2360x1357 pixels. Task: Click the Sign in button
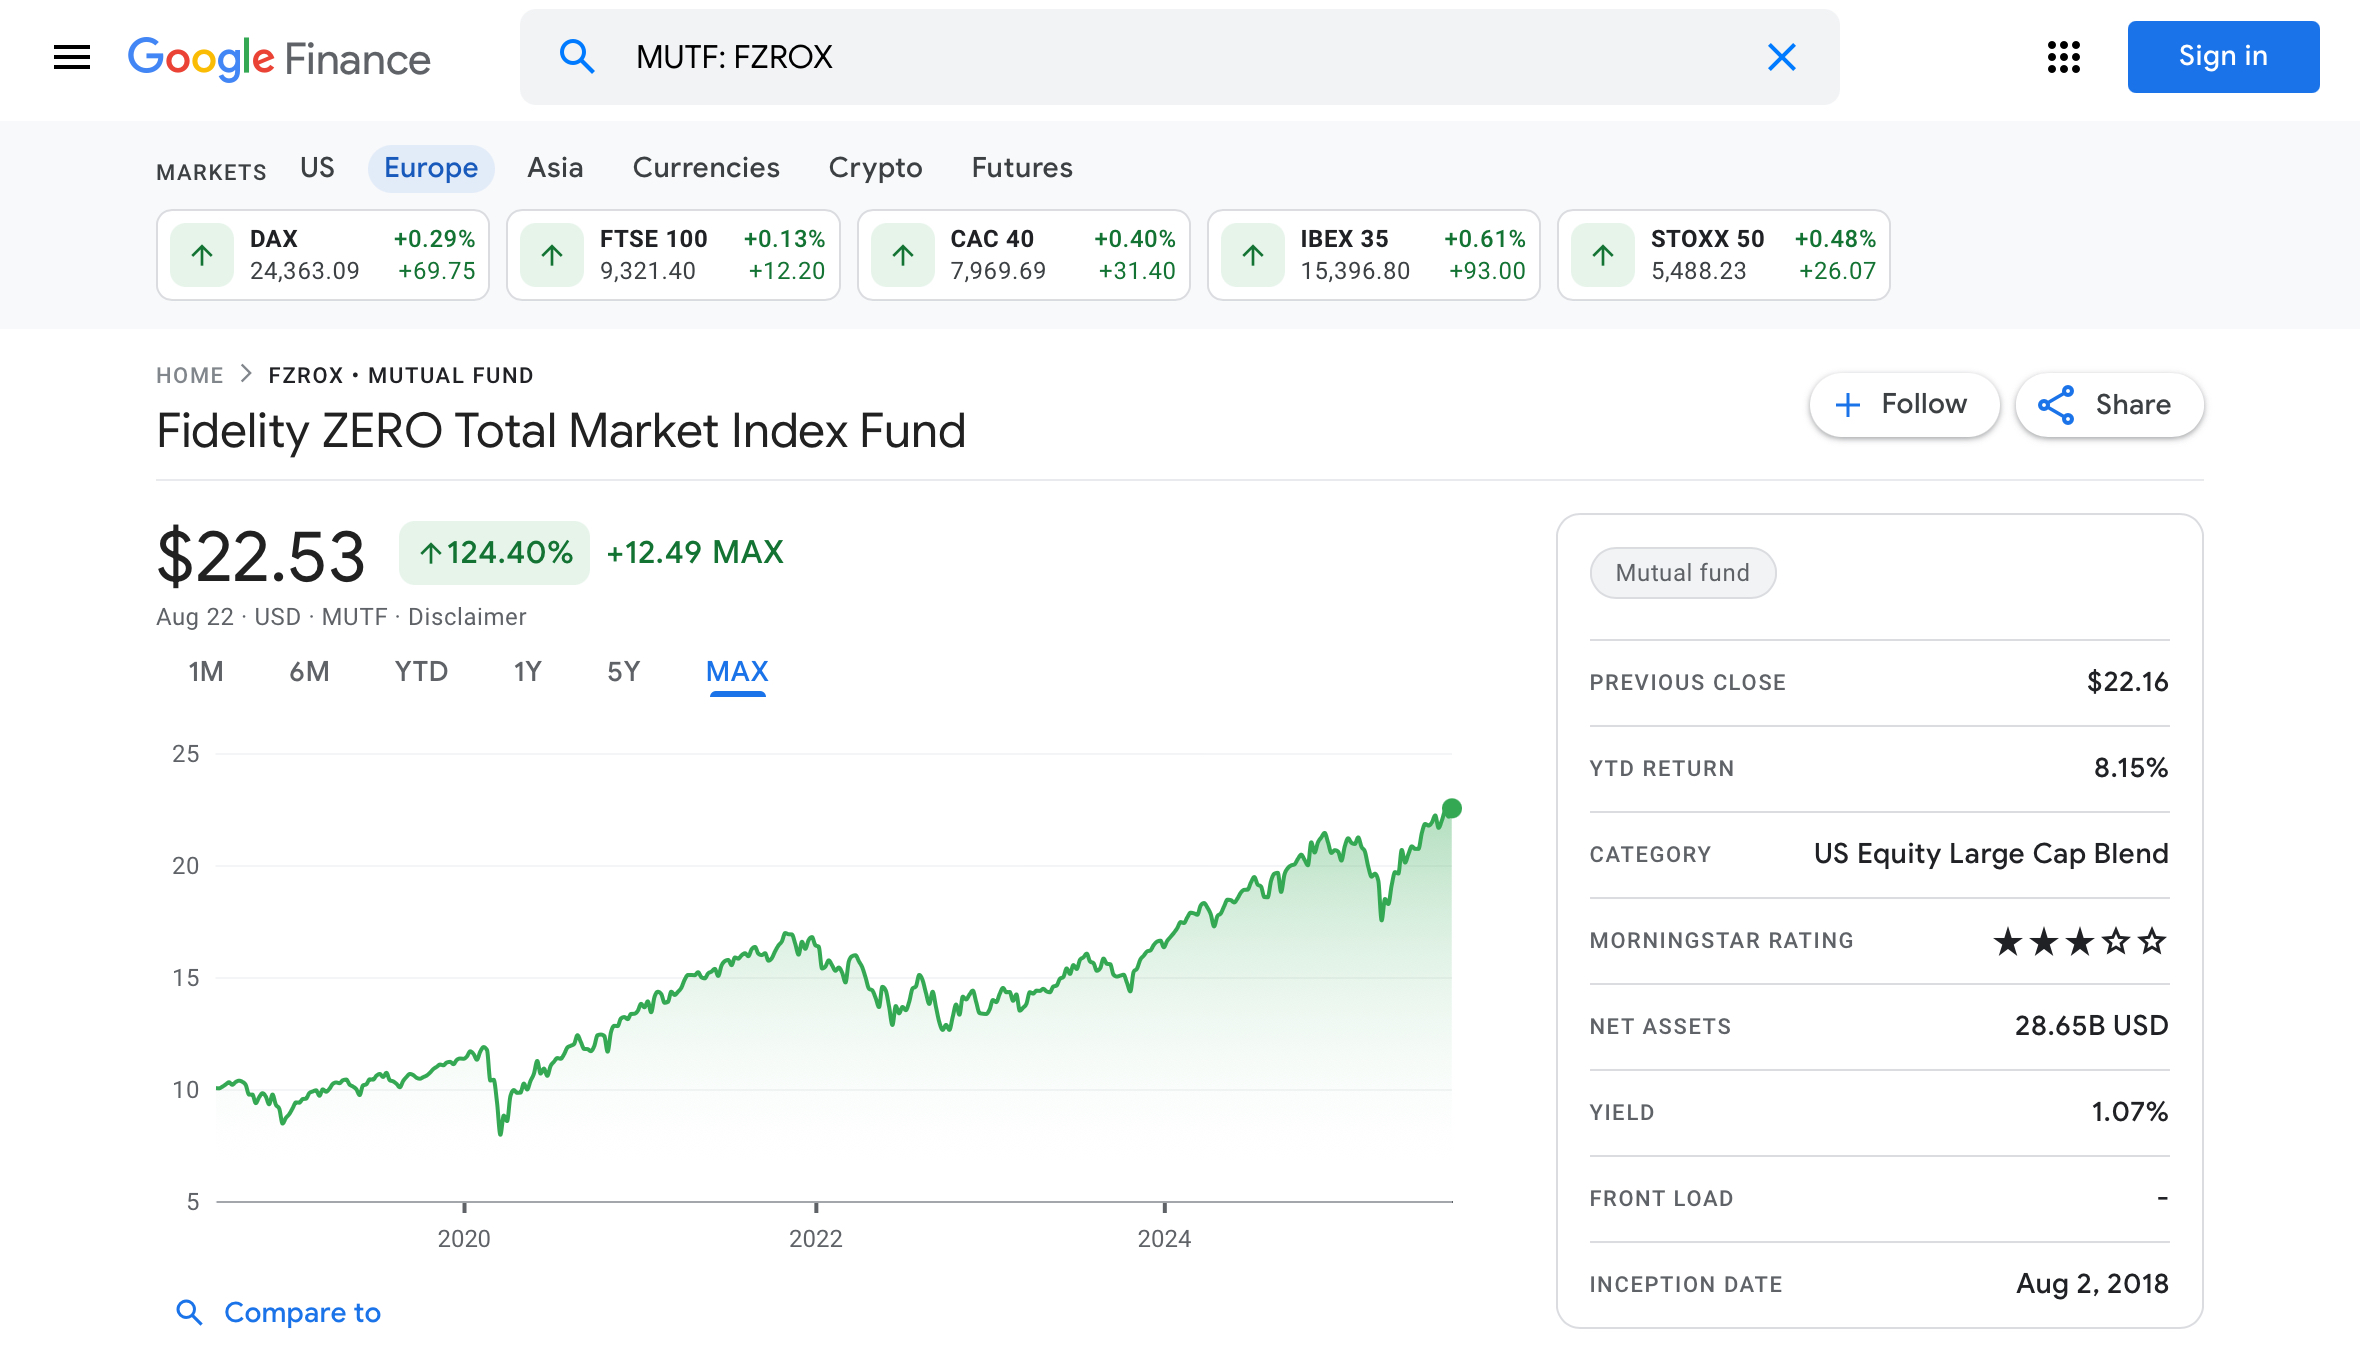click(x=2222, y=57)
